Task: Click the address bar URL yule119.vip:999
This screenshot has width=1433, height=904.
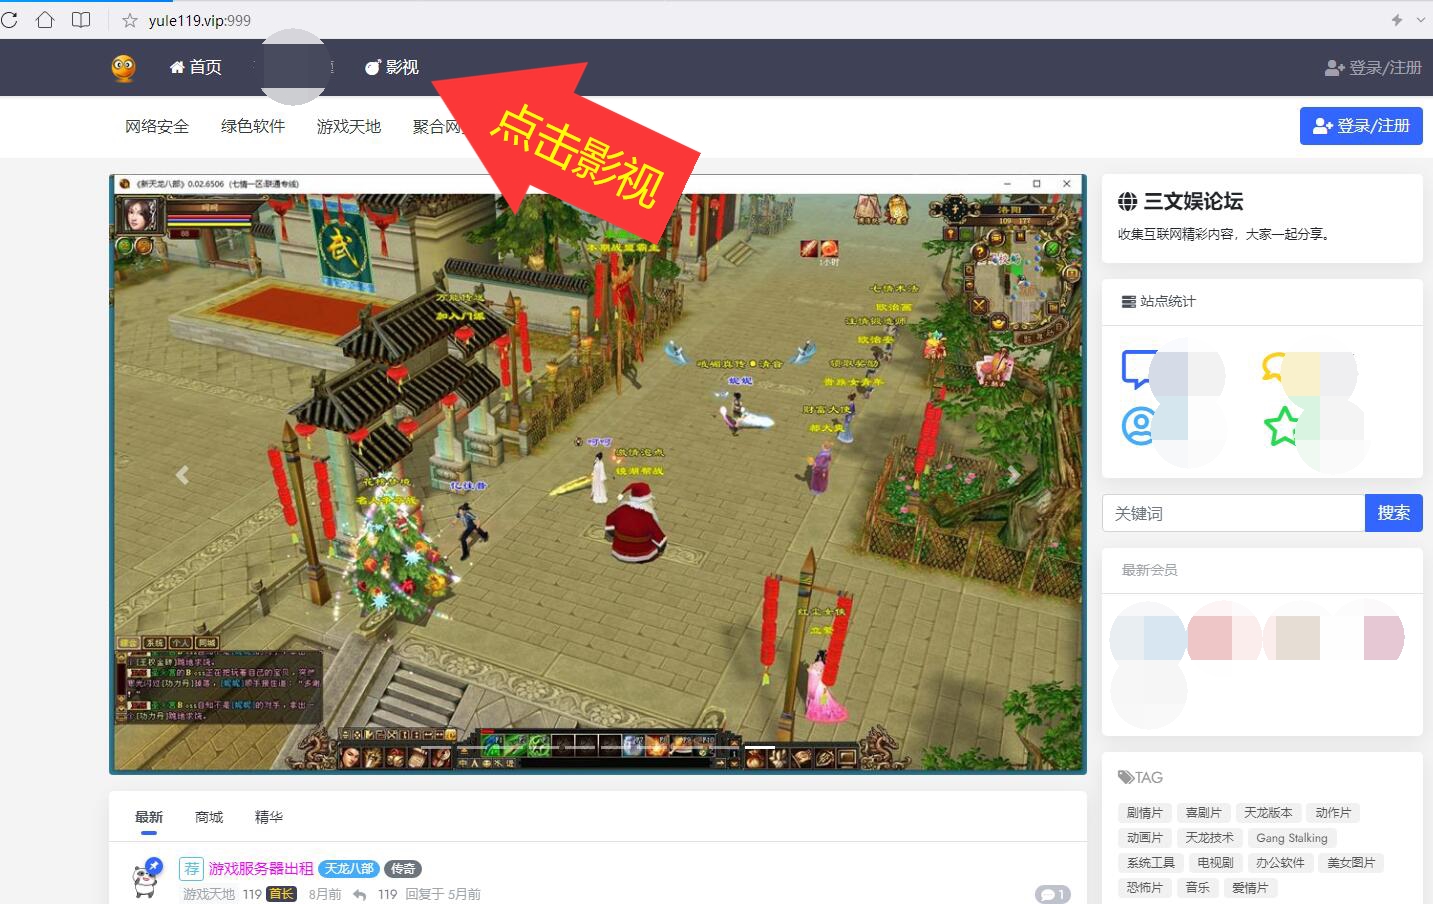Action: tap(200, 20)
